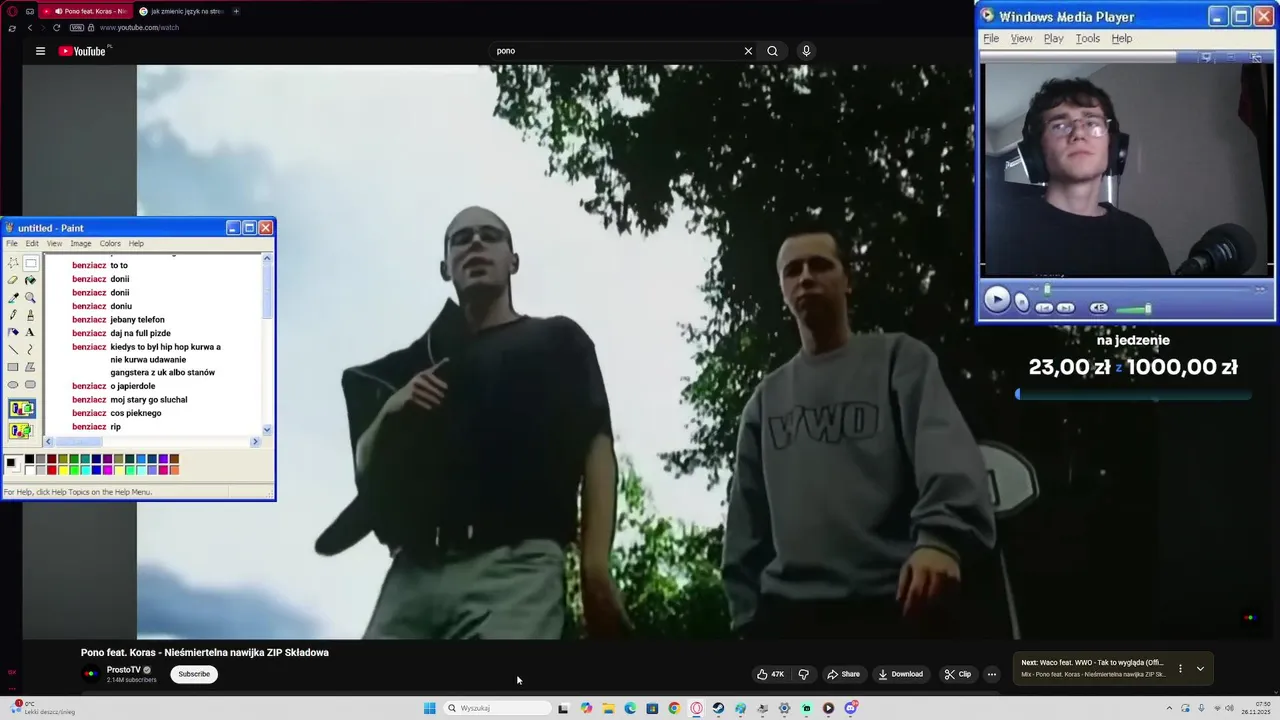This screenshot has width=1280, height=720.
Task: Open more actions ellipsis beside Clip
Action: tap(992, 674)
